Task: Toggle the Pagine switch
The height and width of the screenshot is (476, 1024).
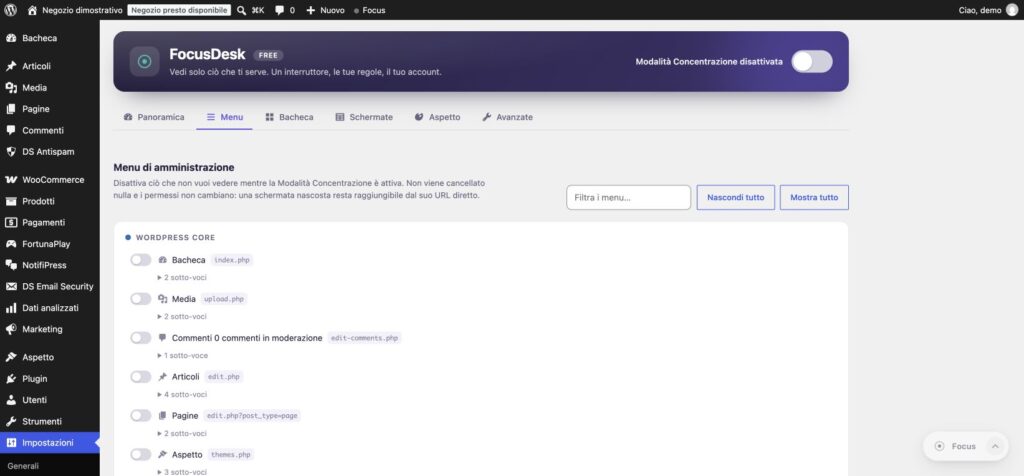Action: (x=140, y=416)
